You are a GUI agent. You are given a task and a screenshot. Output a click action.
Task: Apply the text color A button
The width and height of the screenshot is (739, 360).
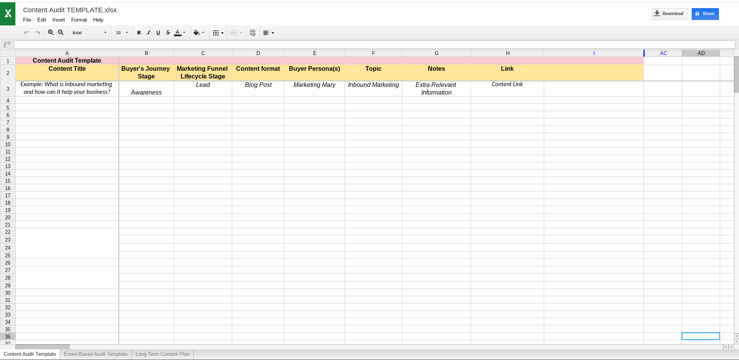pyautogui.click(x=178, y=33)
